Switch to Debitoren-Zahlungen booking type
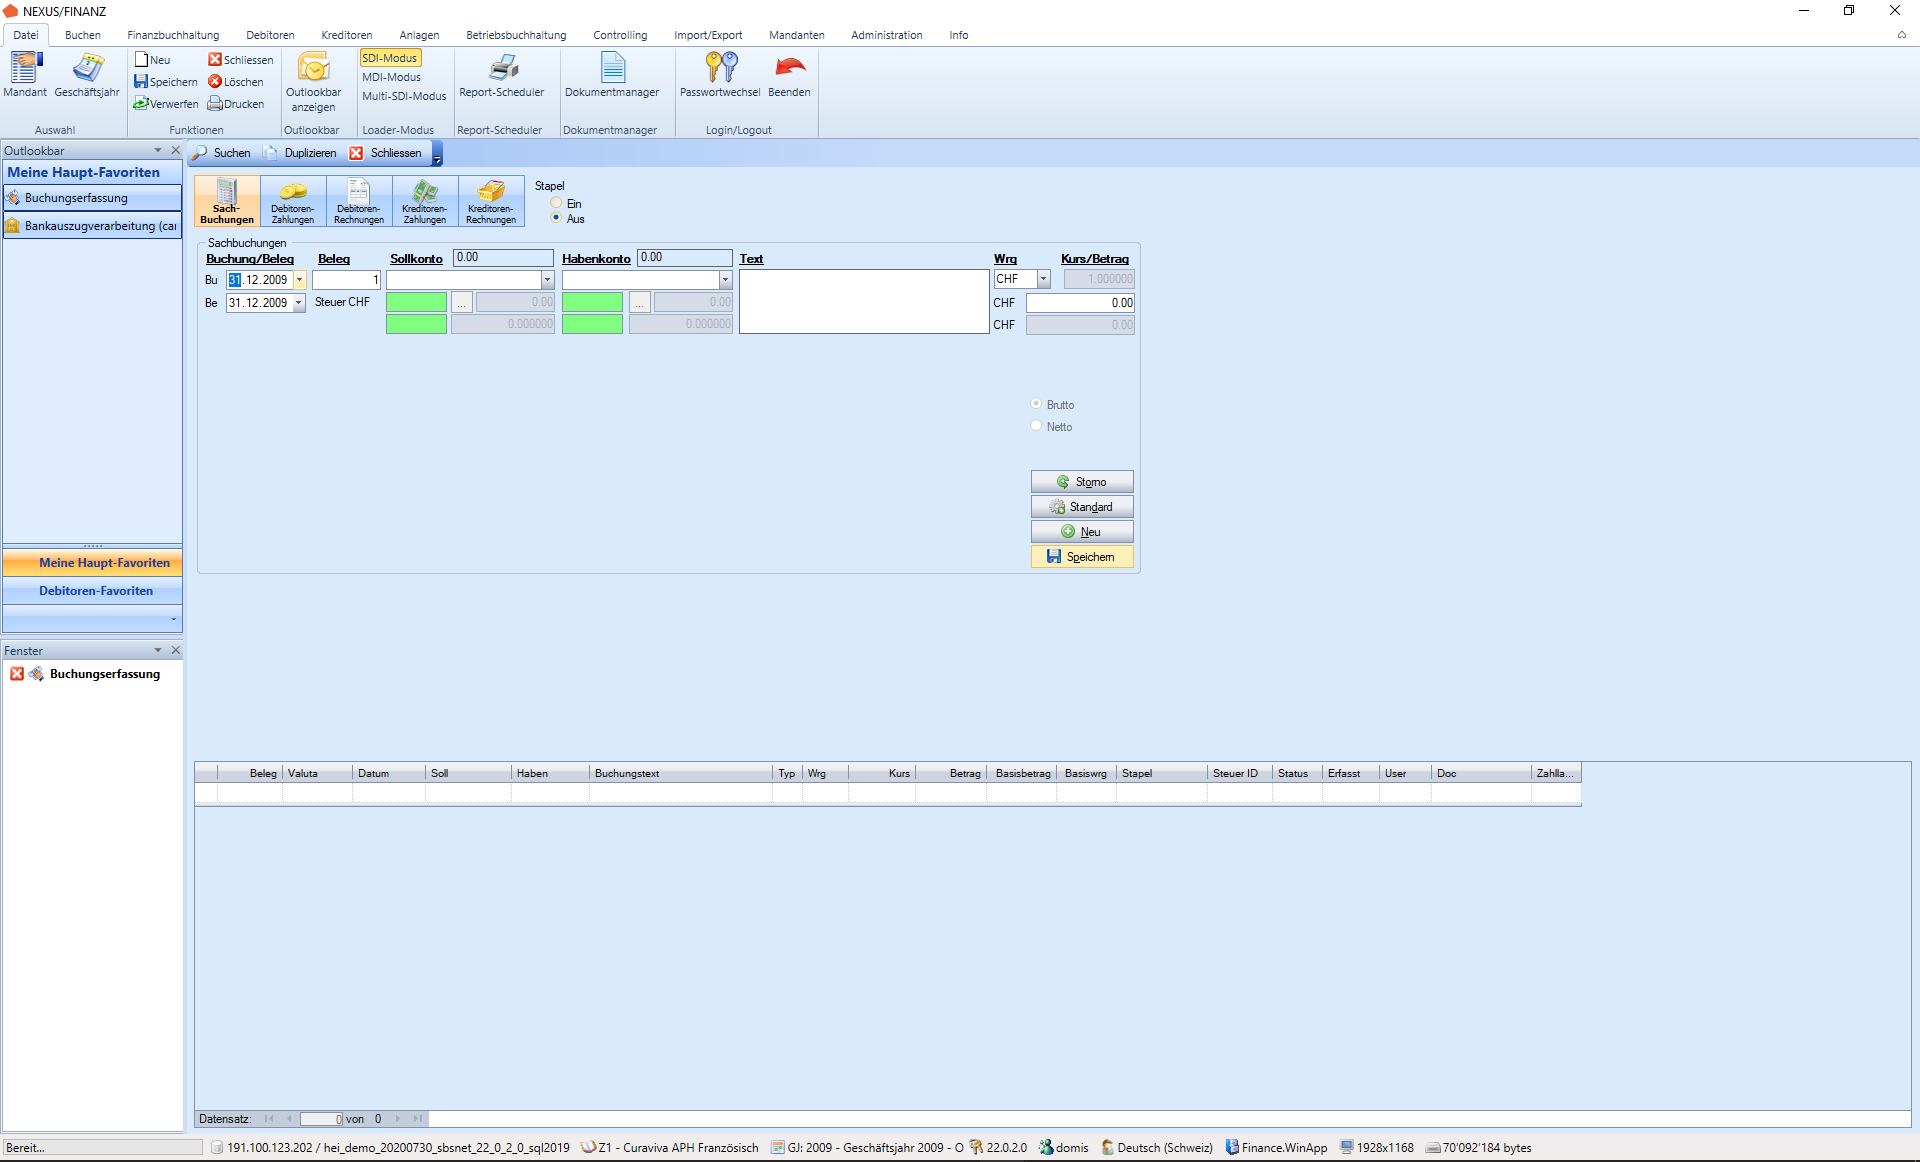 (293, 201)
